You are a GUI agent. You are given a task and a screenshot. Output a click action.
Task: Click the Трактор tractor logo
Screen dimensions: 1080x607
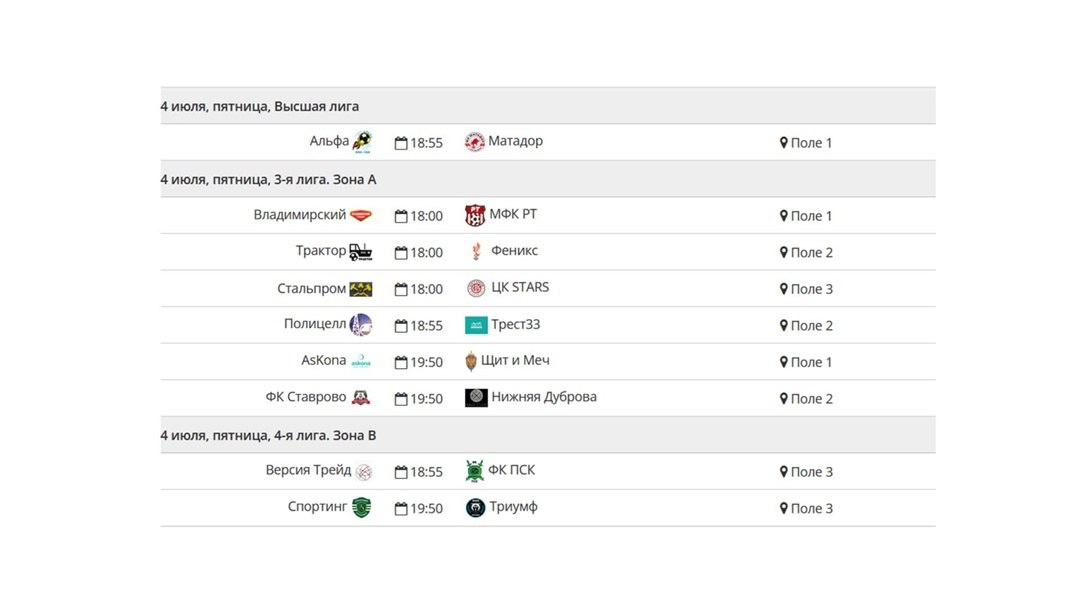click(x=360, y=252)
